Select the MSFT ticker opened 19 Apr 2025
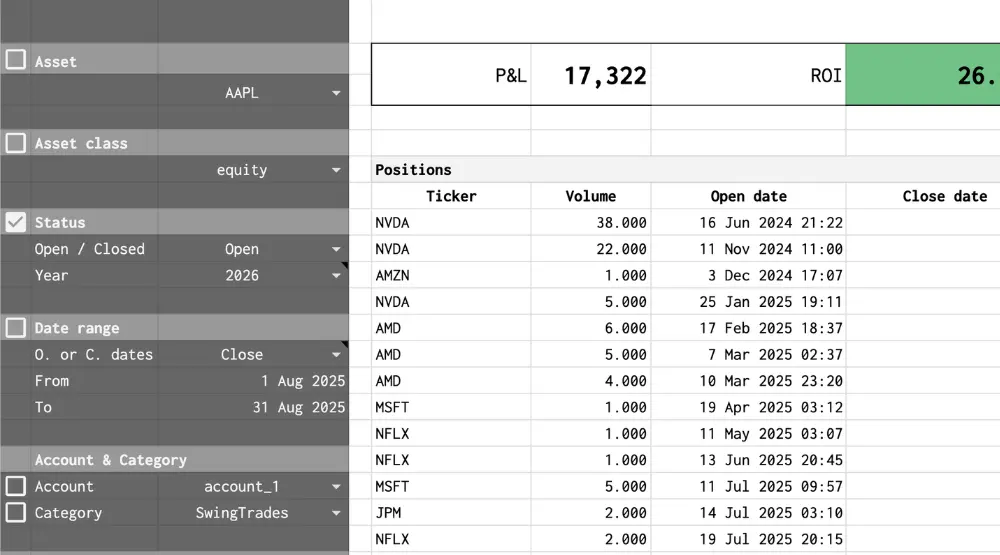 [451, 407]
